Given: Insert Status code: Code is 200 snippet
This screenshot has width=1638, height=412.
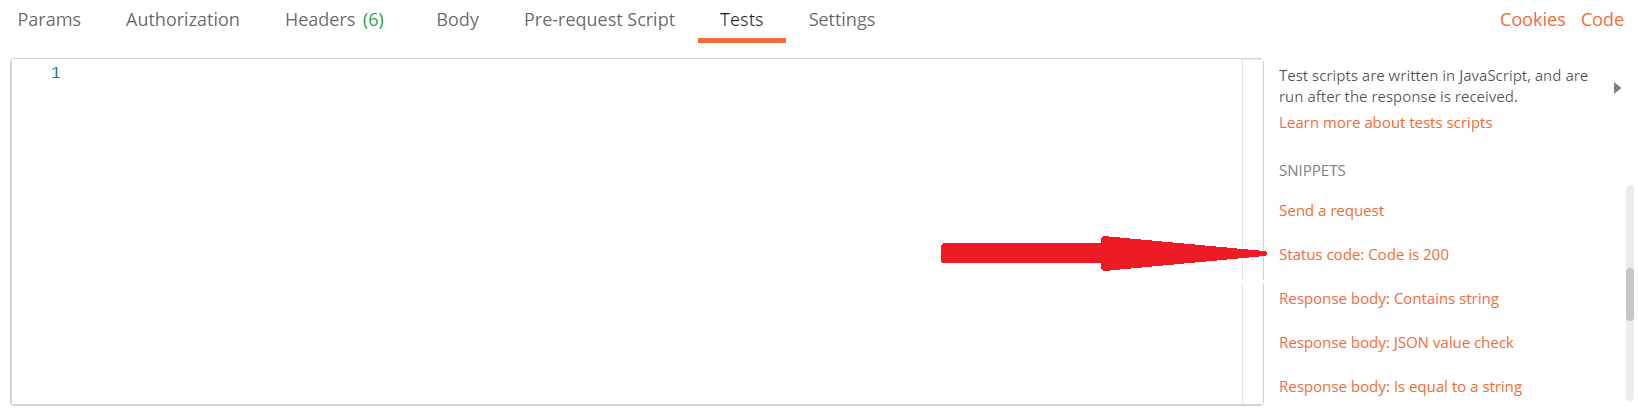Looking at the screenshot, I should pos(1364,255).
